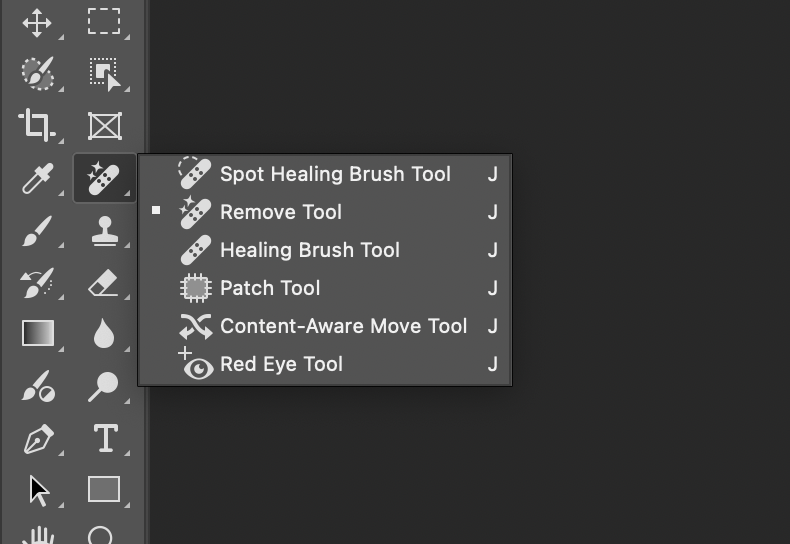The image size is (790, 544).
Task: Click the Brush tool
Action: click(x=37, y=232)
